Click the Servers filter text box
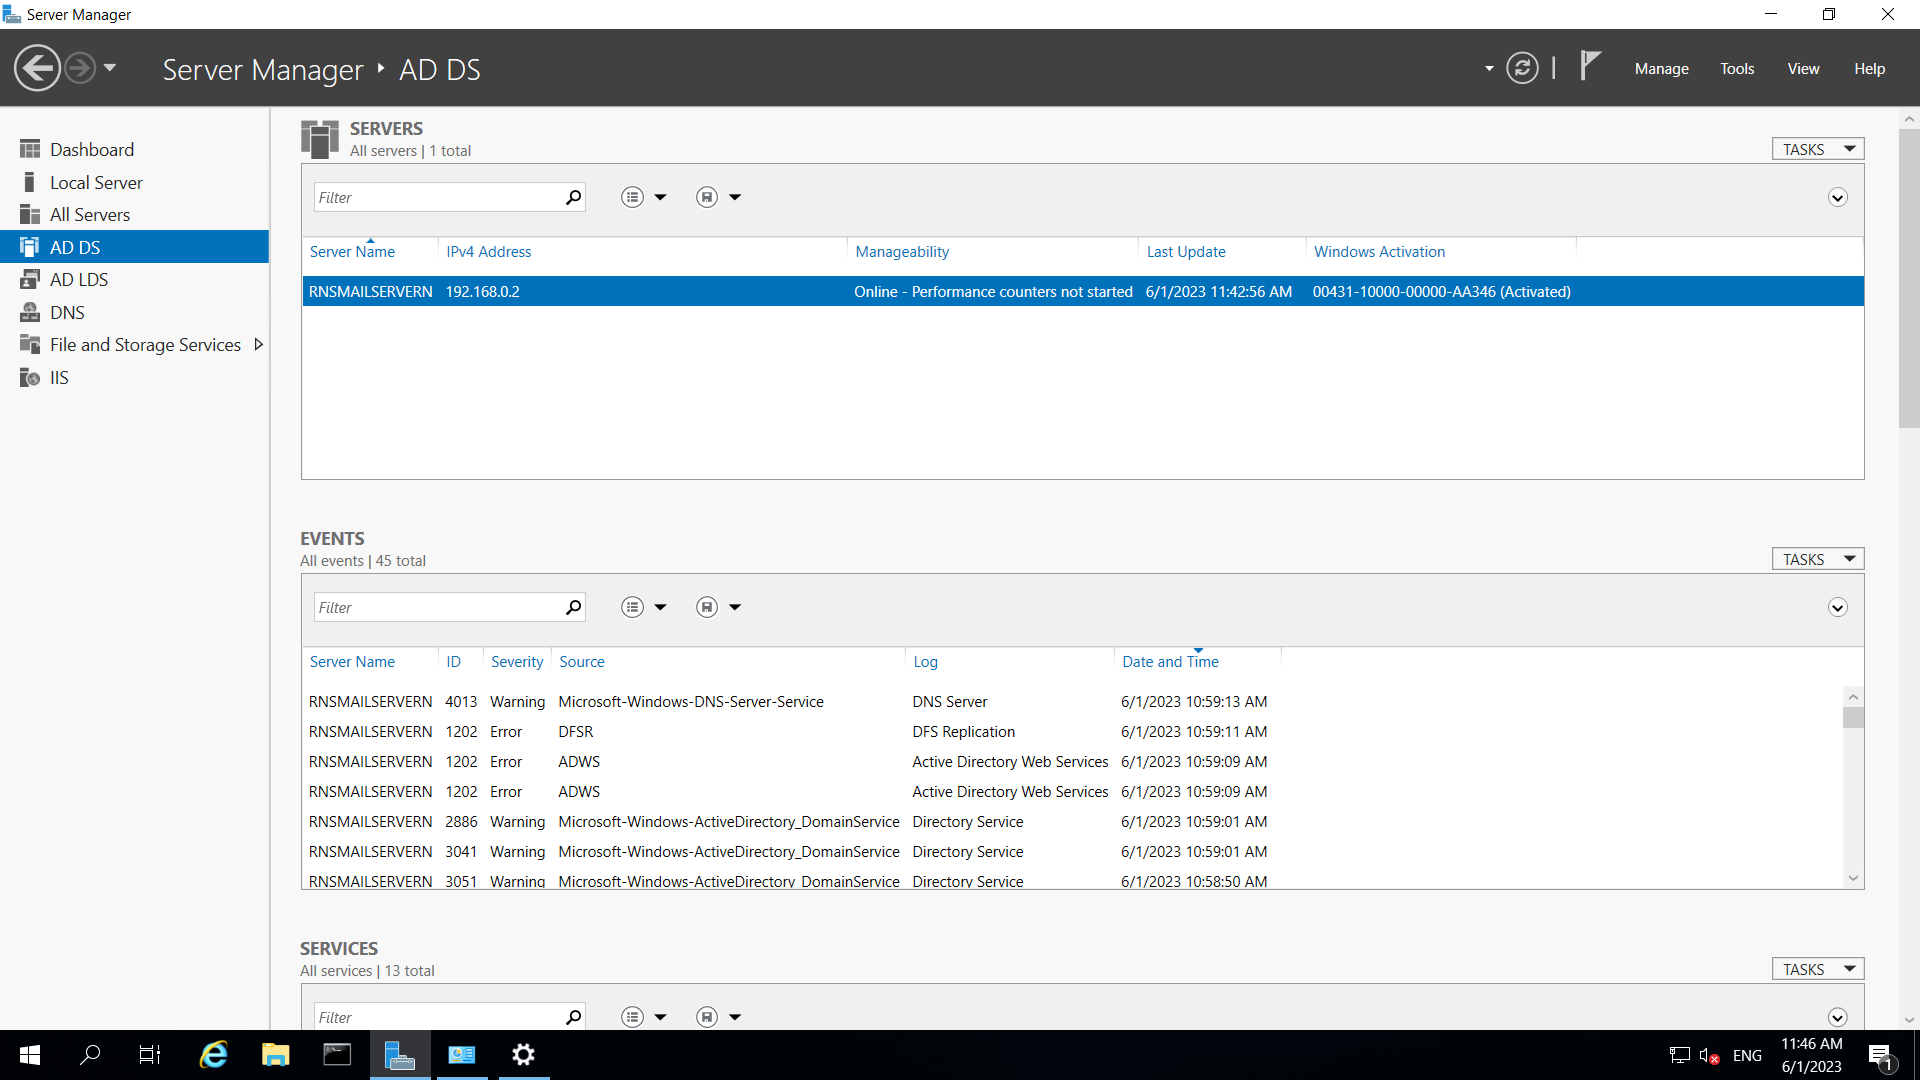The image size is (1920, 1080). pos(438,198)
